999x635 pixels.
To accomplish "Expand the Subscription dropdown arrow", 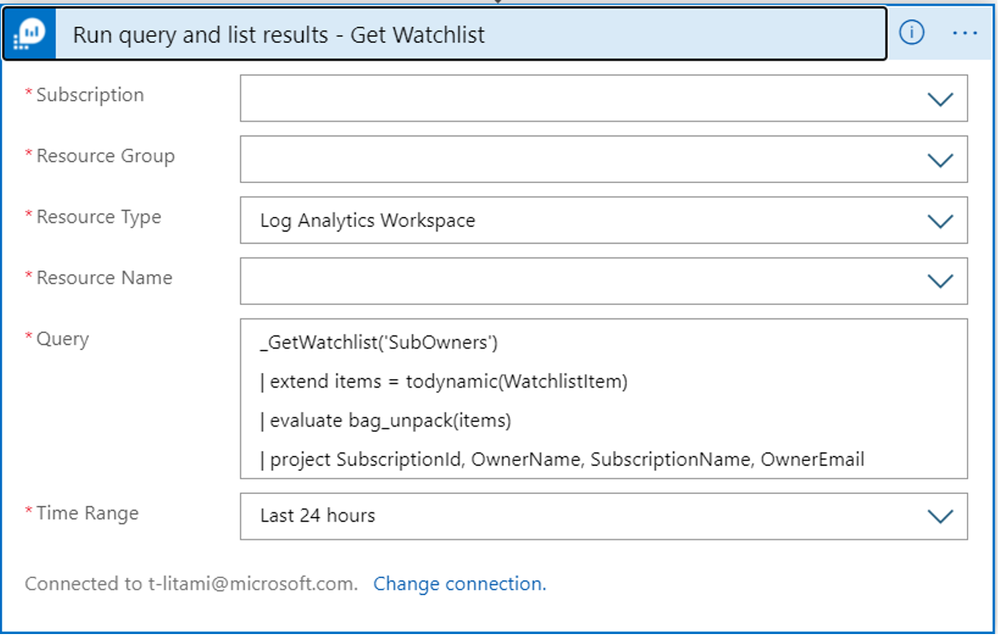I will (940, 99).
